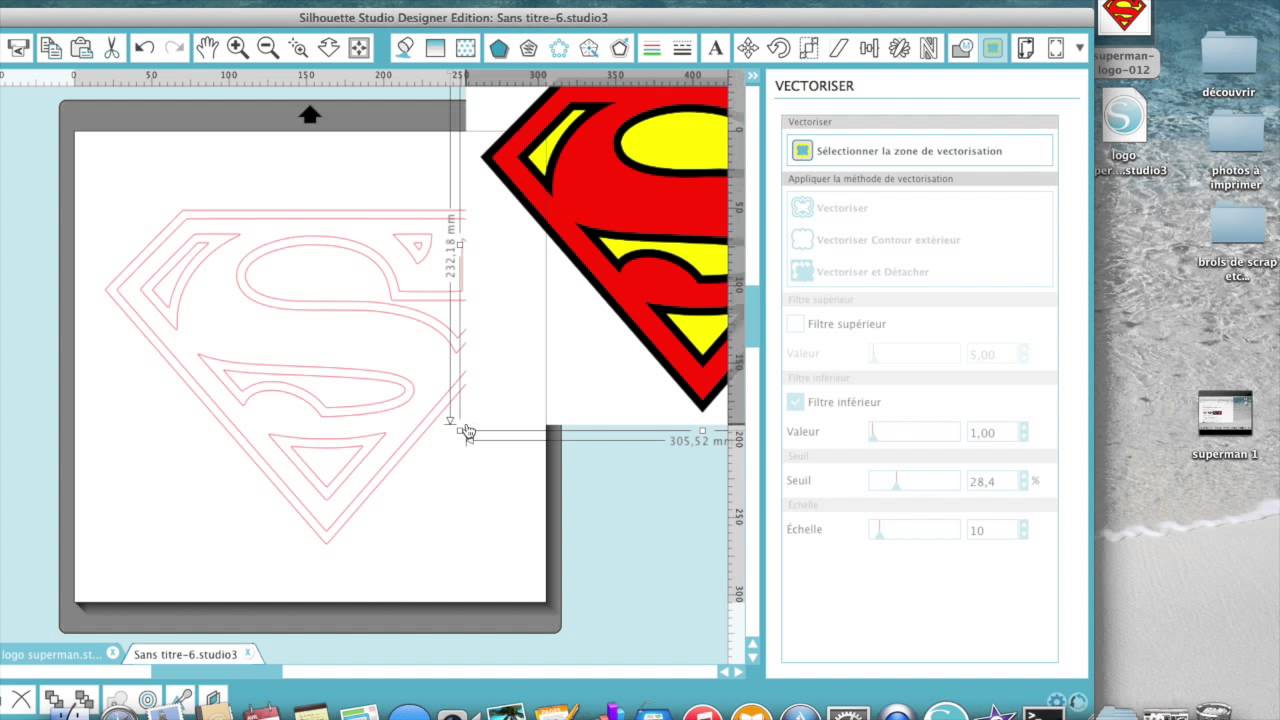Click Sélectionner la zone de vectorisation
1280x720 pixels.
(919, 151)
